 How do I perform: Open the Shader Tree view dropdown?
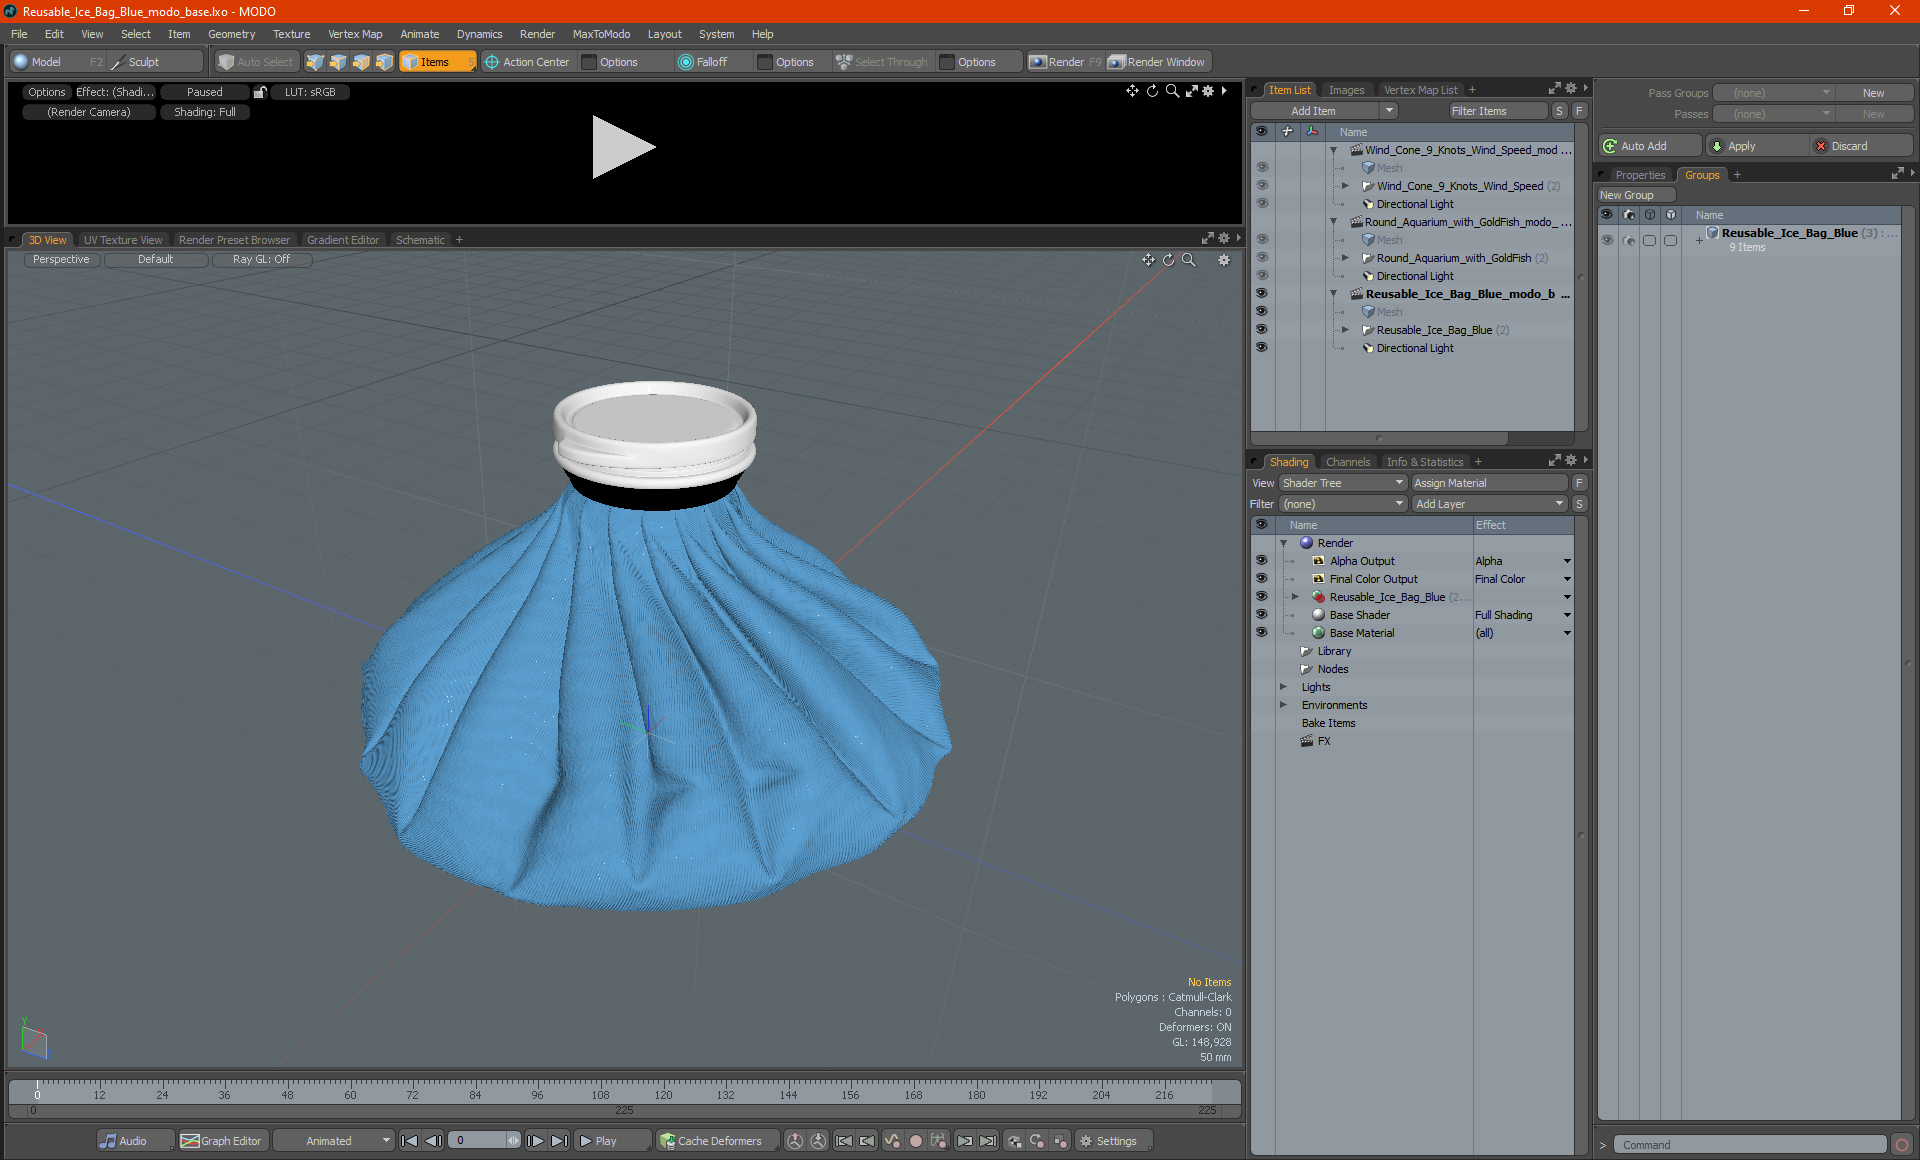pyautogui.click(x=1343, y=483)
